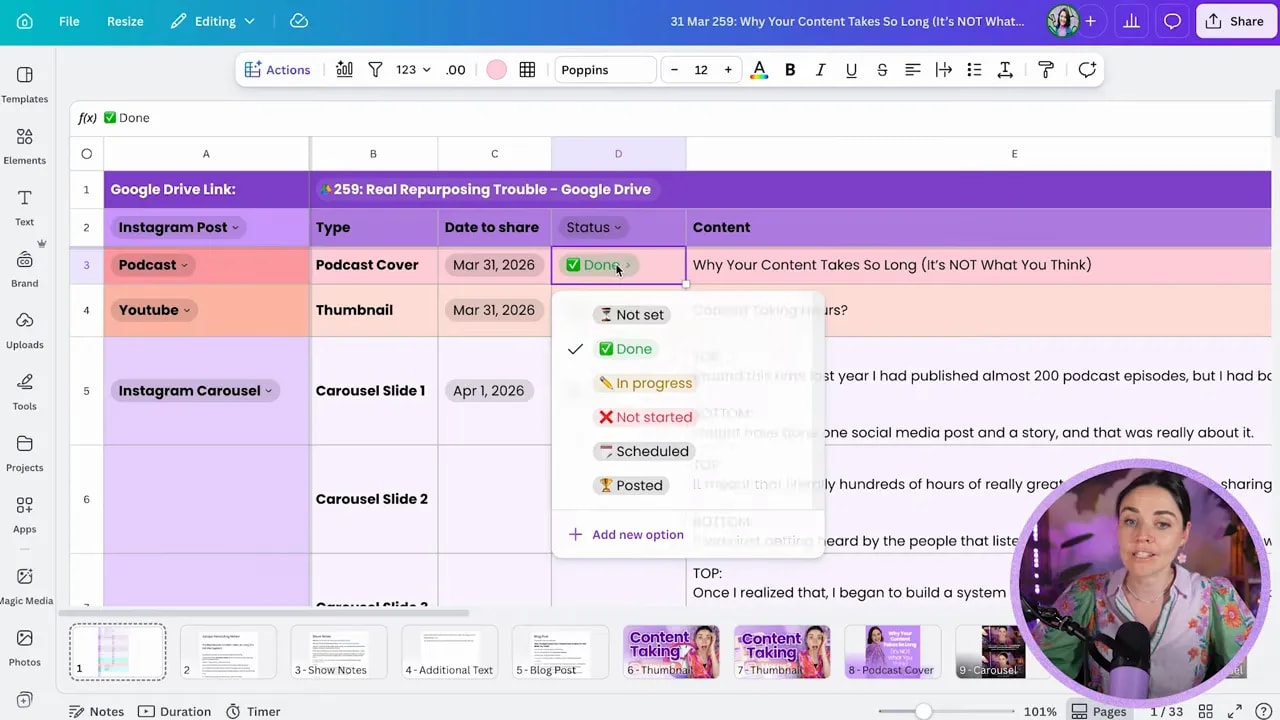
Task: Open the Youtube chip dropdown
Action: point(154,310)
